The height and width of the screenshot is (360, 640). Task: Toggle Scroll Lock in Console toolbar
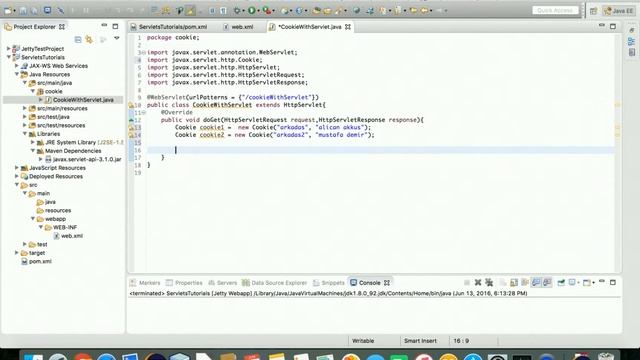click(x=514, y=282)
